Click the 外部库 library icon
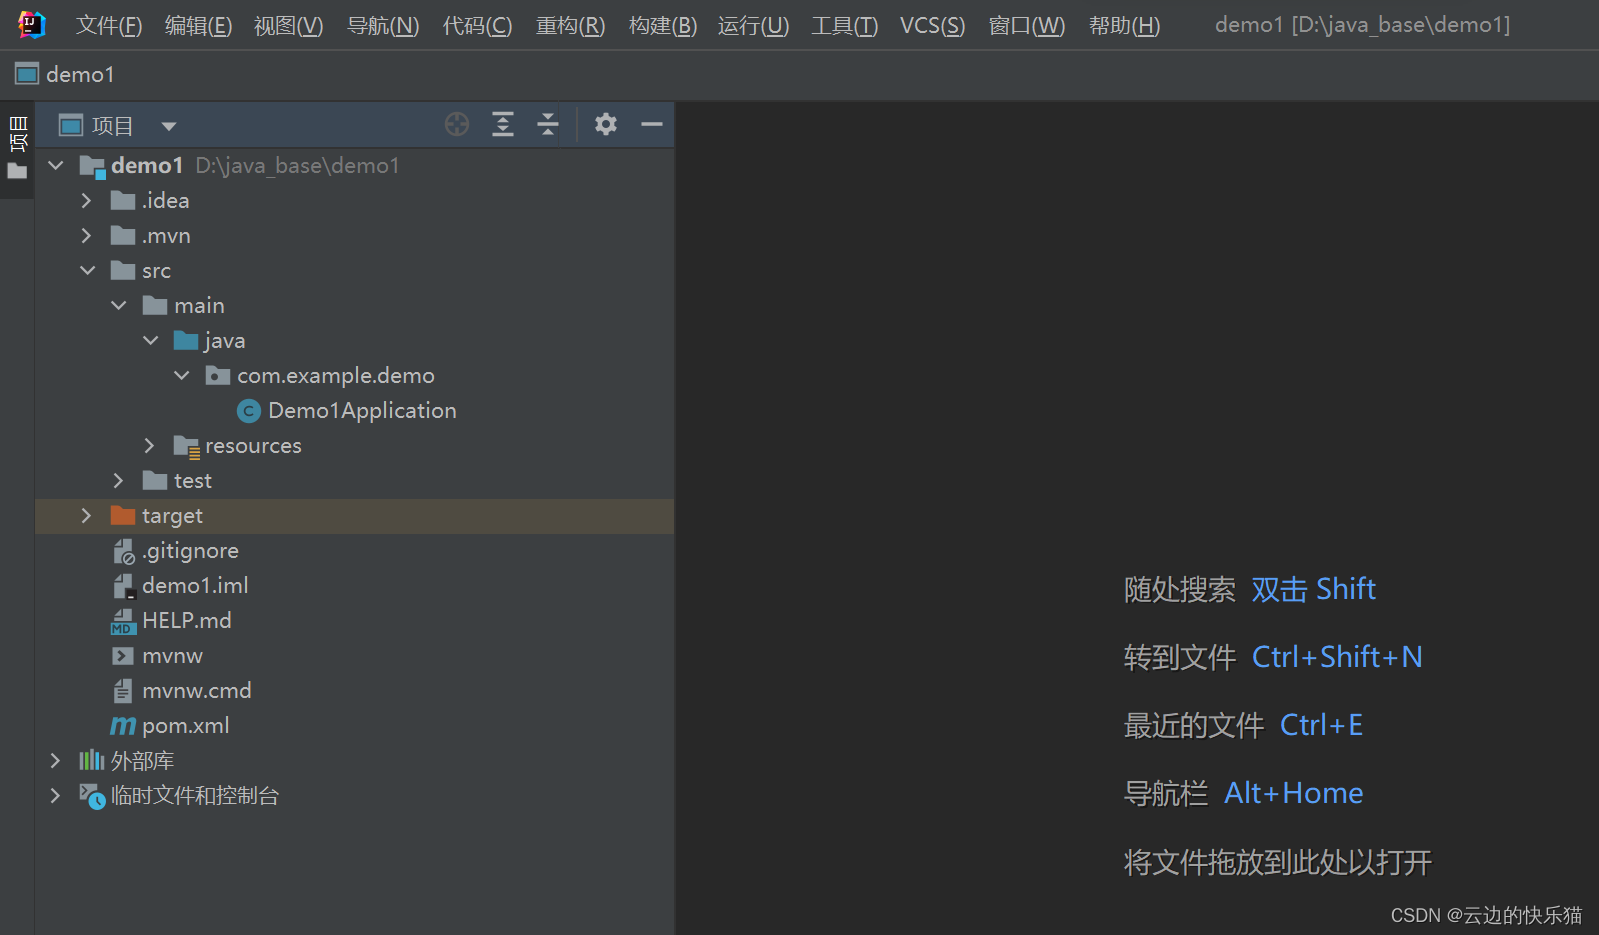The width and height of the screenshot is (1599, 935). click(92, 760)
